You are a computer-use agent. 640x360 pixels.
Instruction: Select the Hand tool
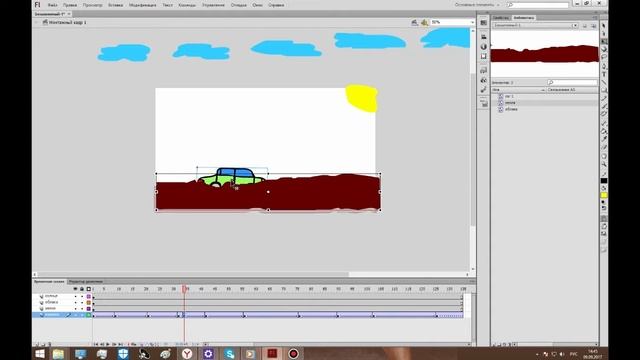[x=604, y=156]
